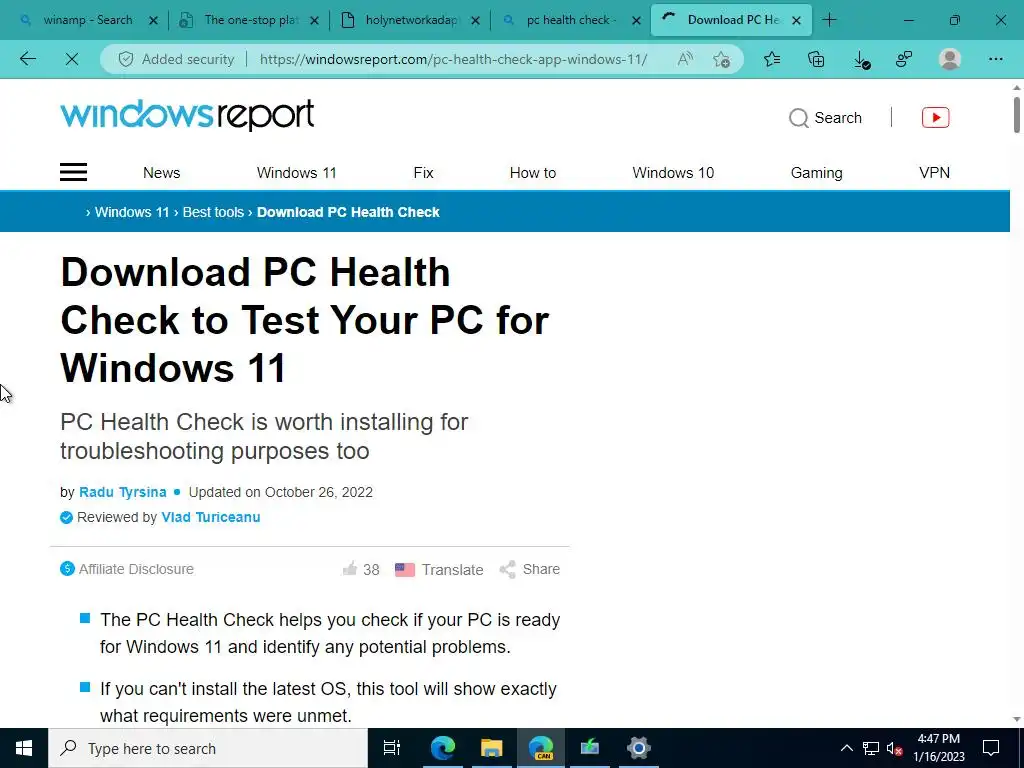
Task: Open the Favorites list icon
Action: coord(772,59)
